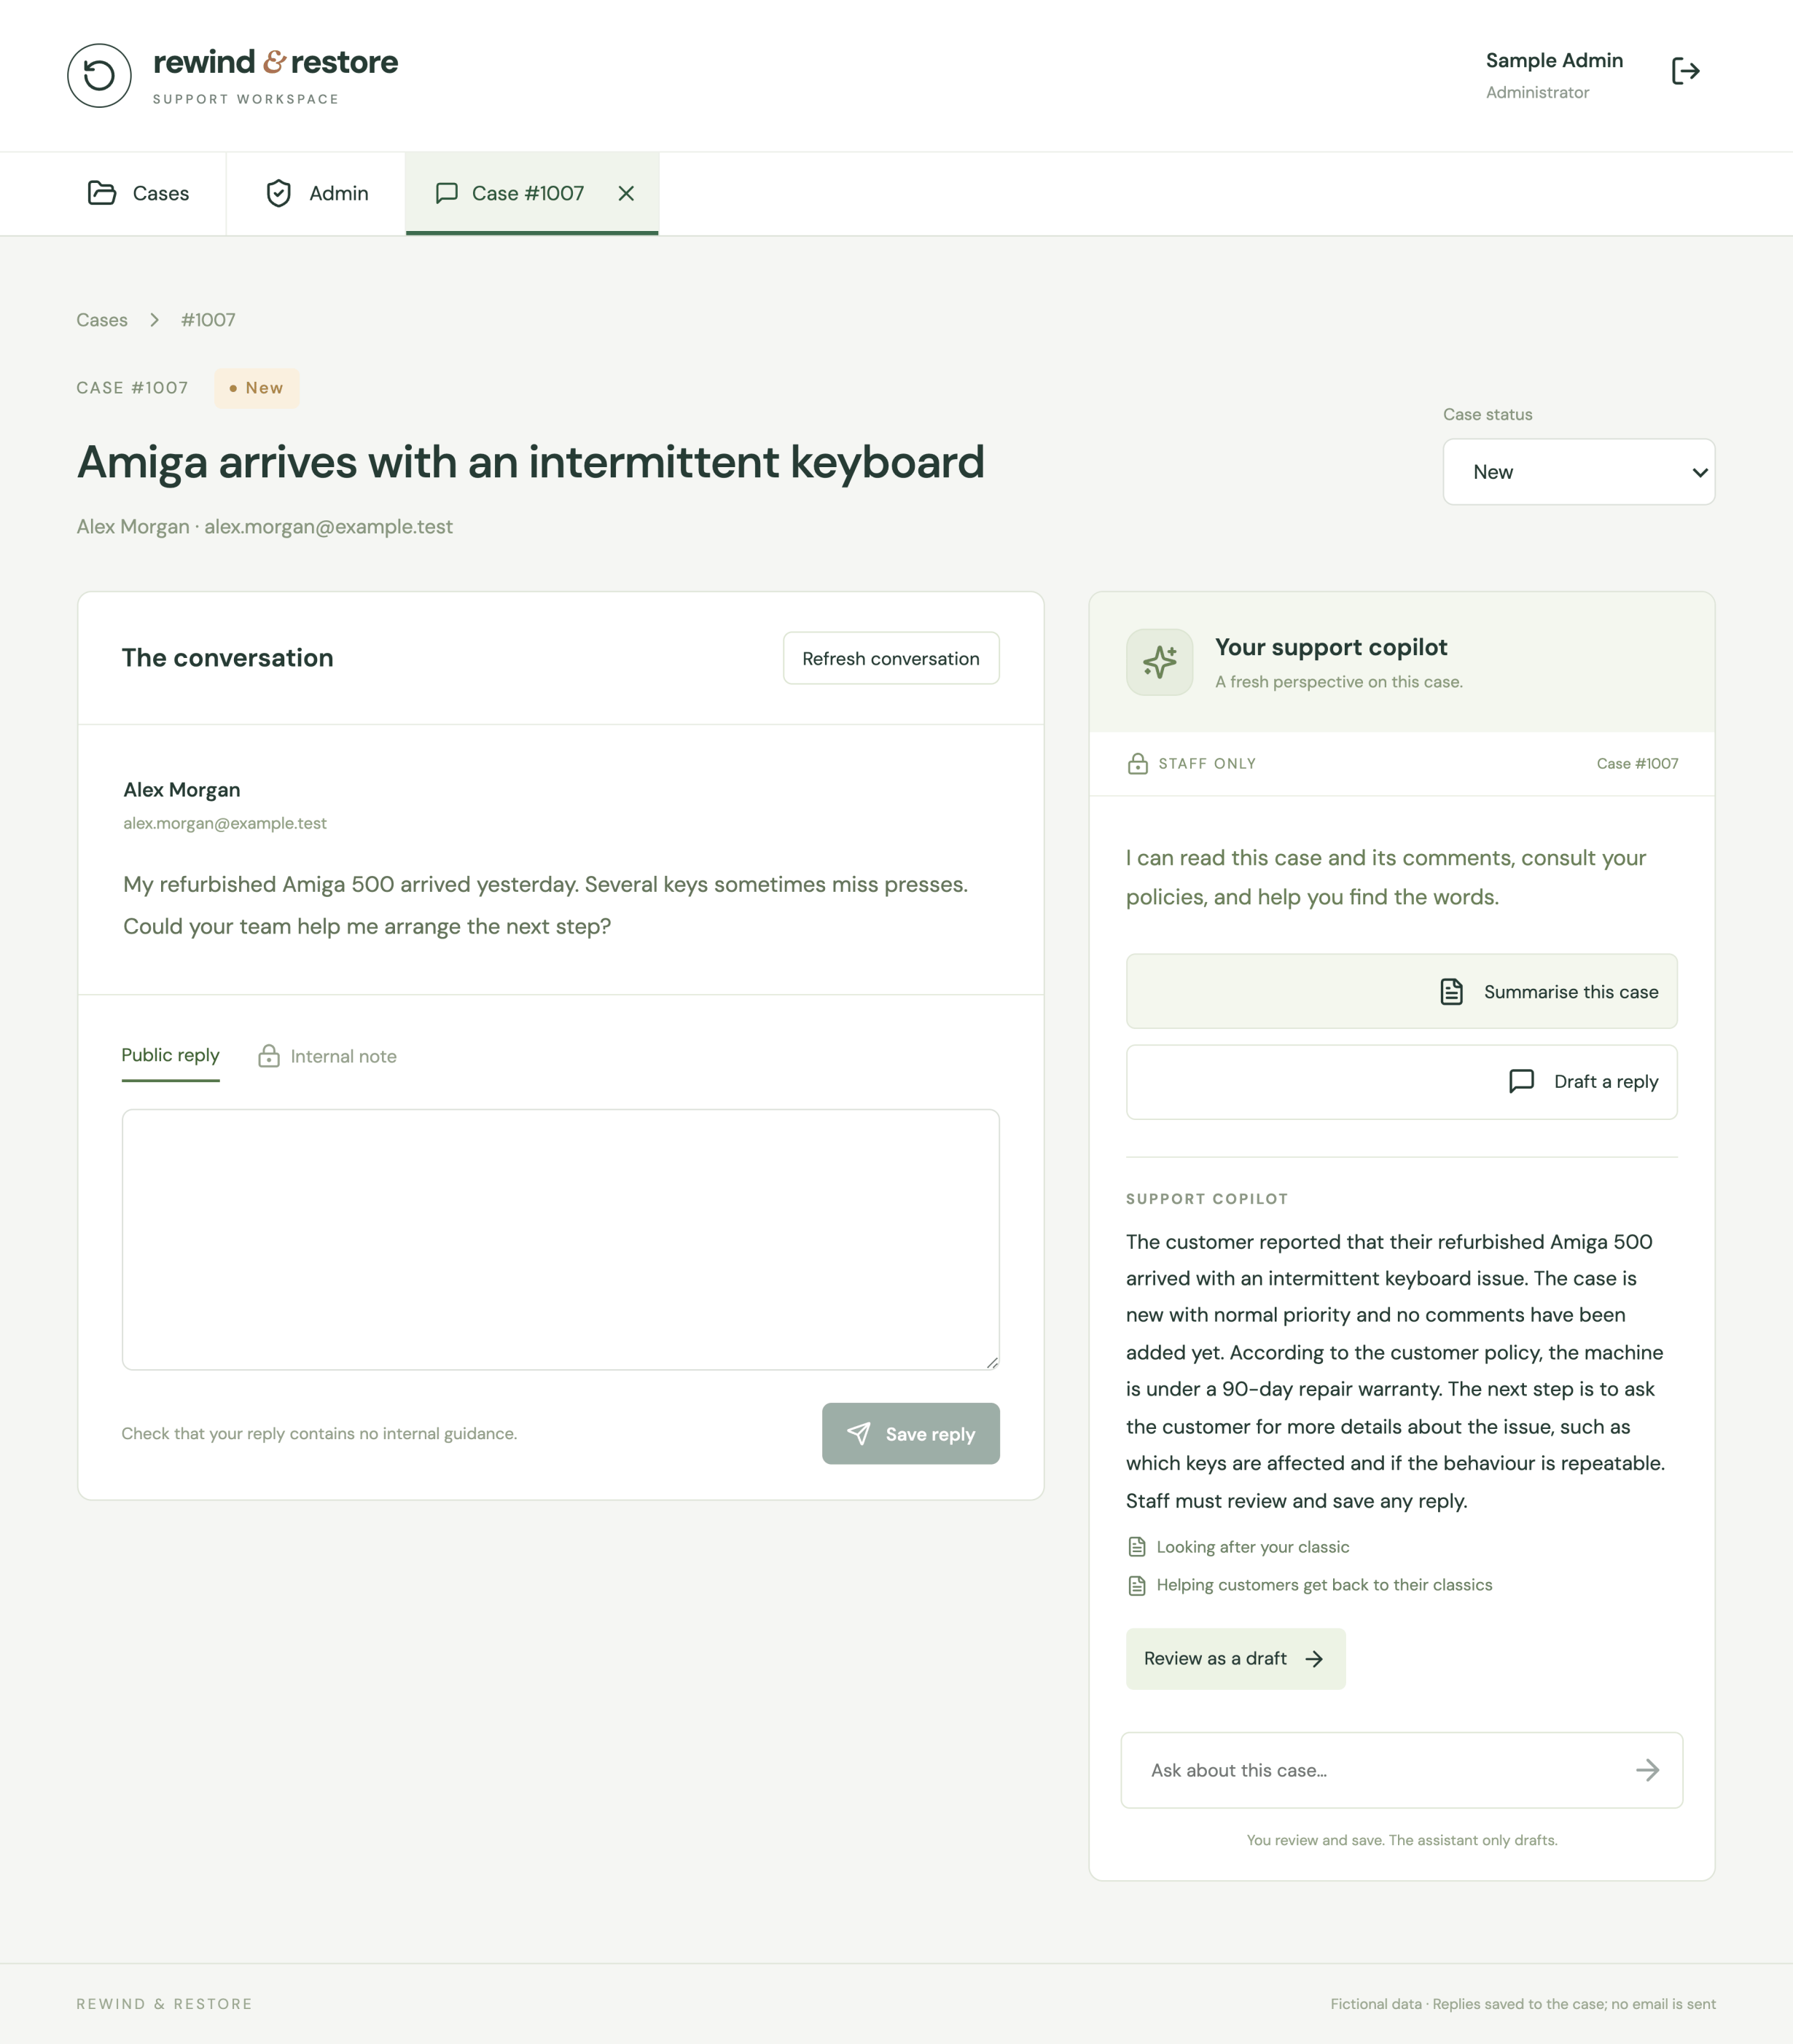Click Draft a reply in the copilot

pos(1401,1082)
